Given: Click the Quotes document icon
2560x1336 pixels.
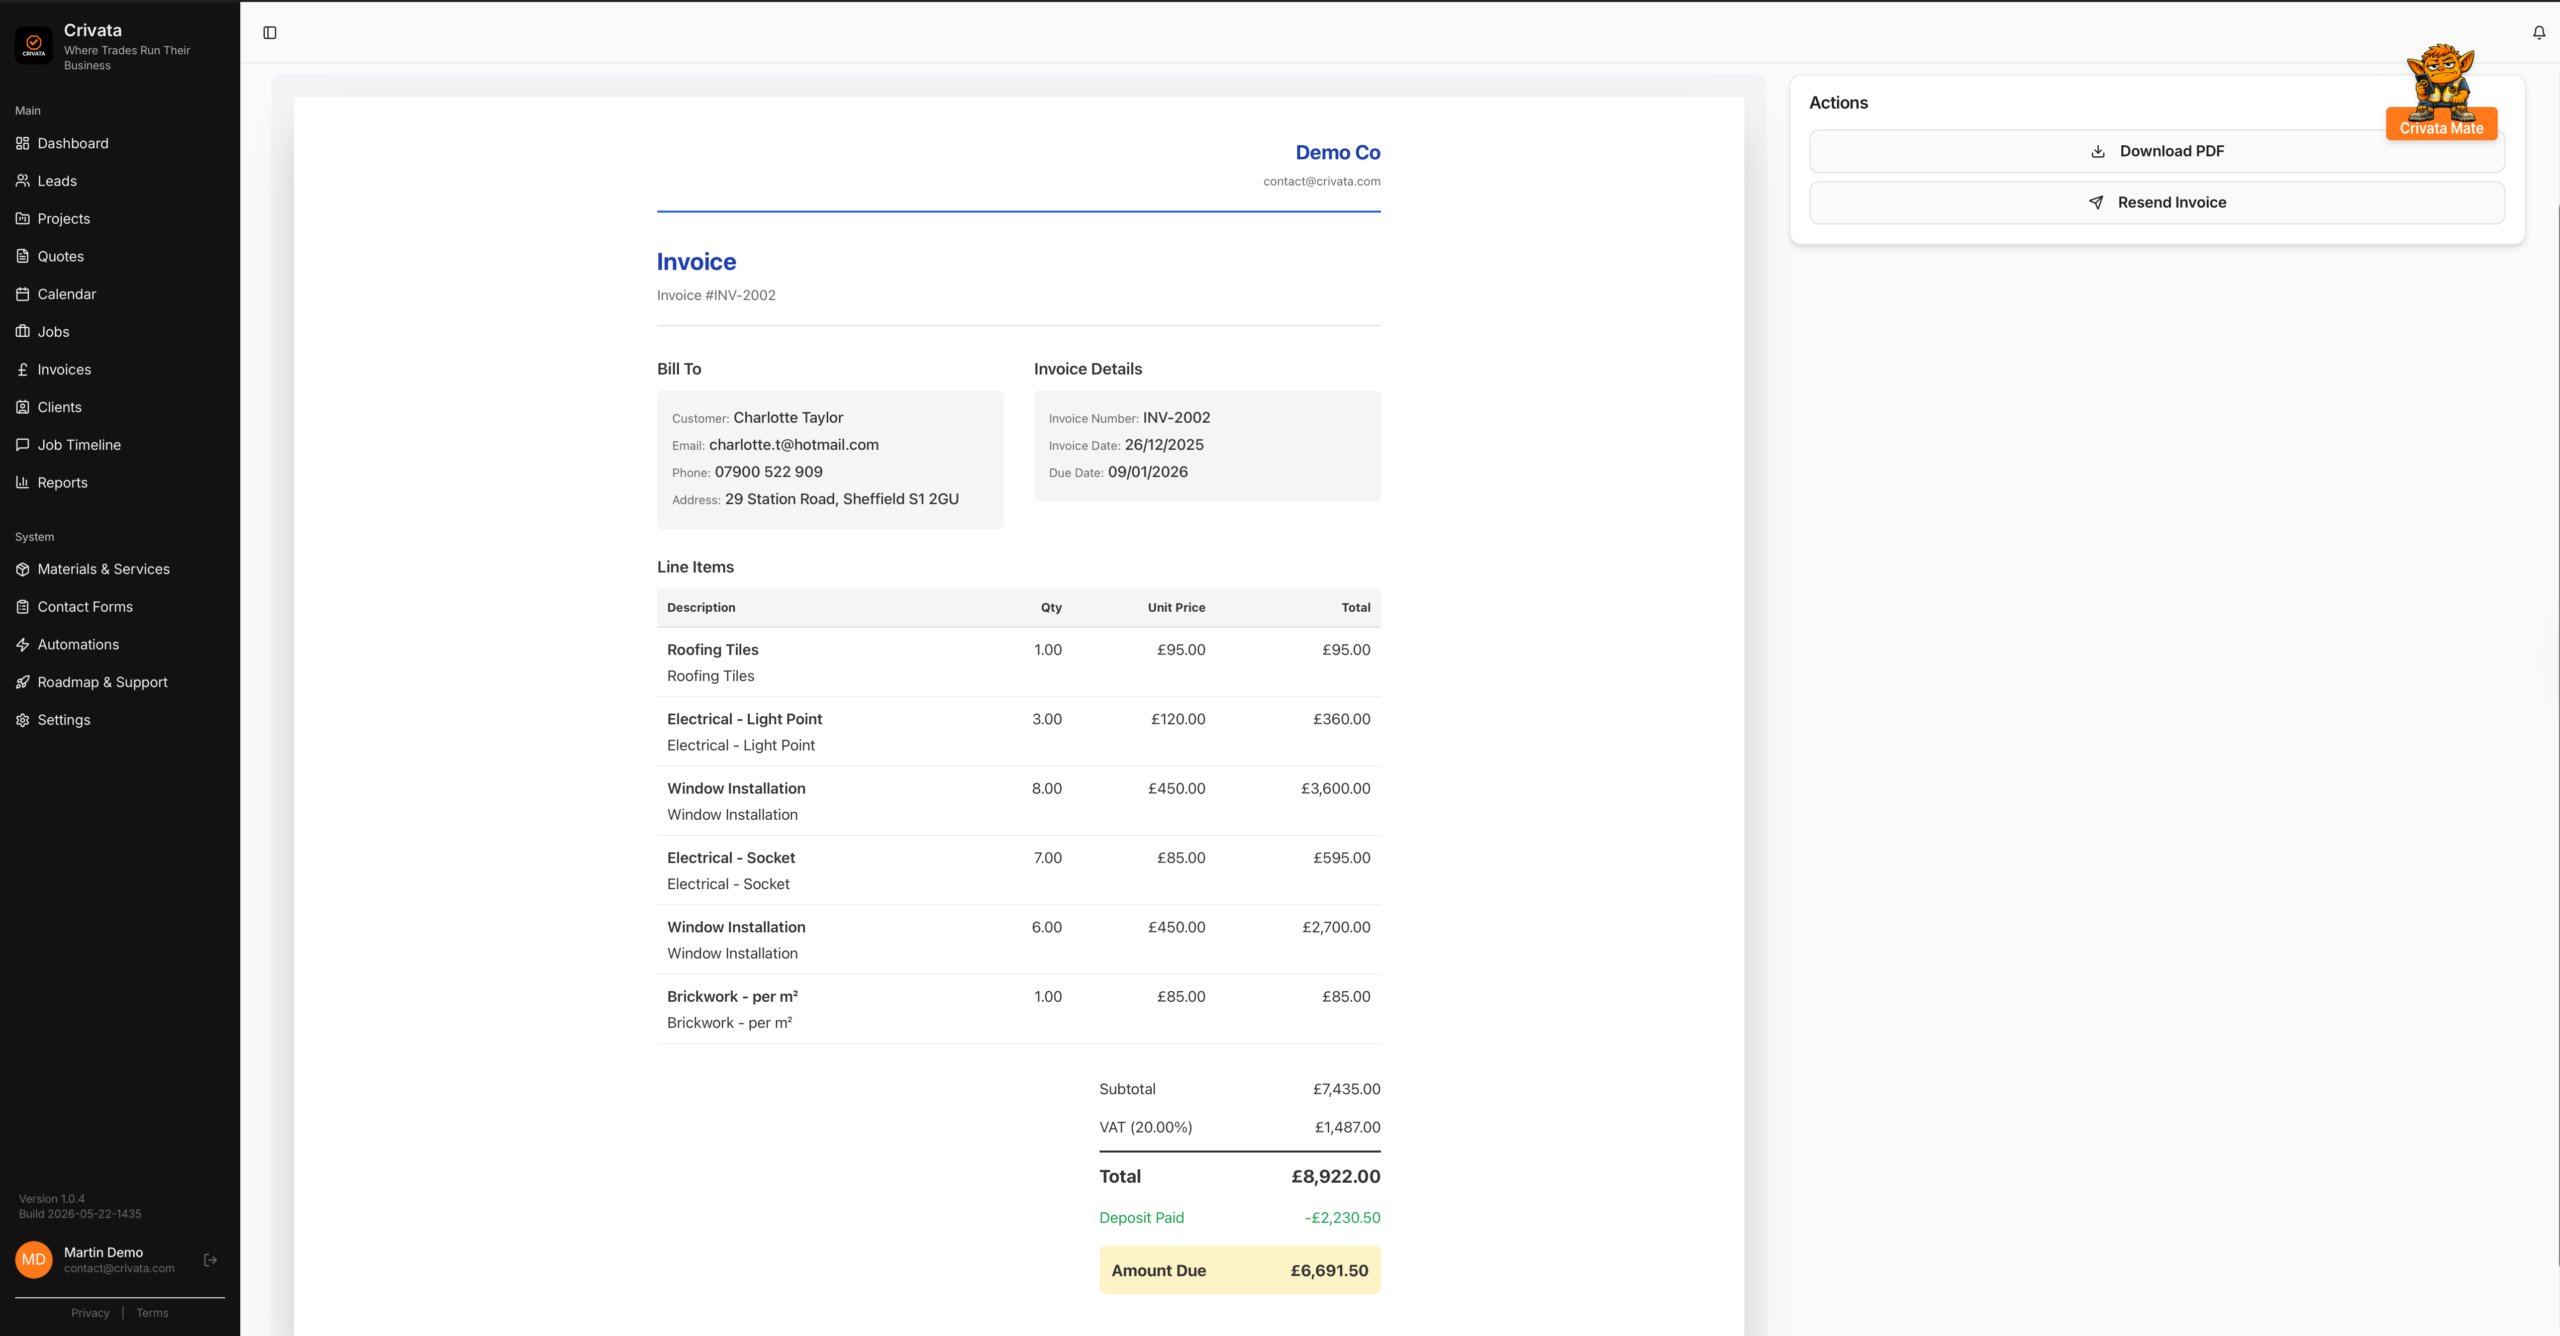Looking at the screenshot, I should [23, 257].
